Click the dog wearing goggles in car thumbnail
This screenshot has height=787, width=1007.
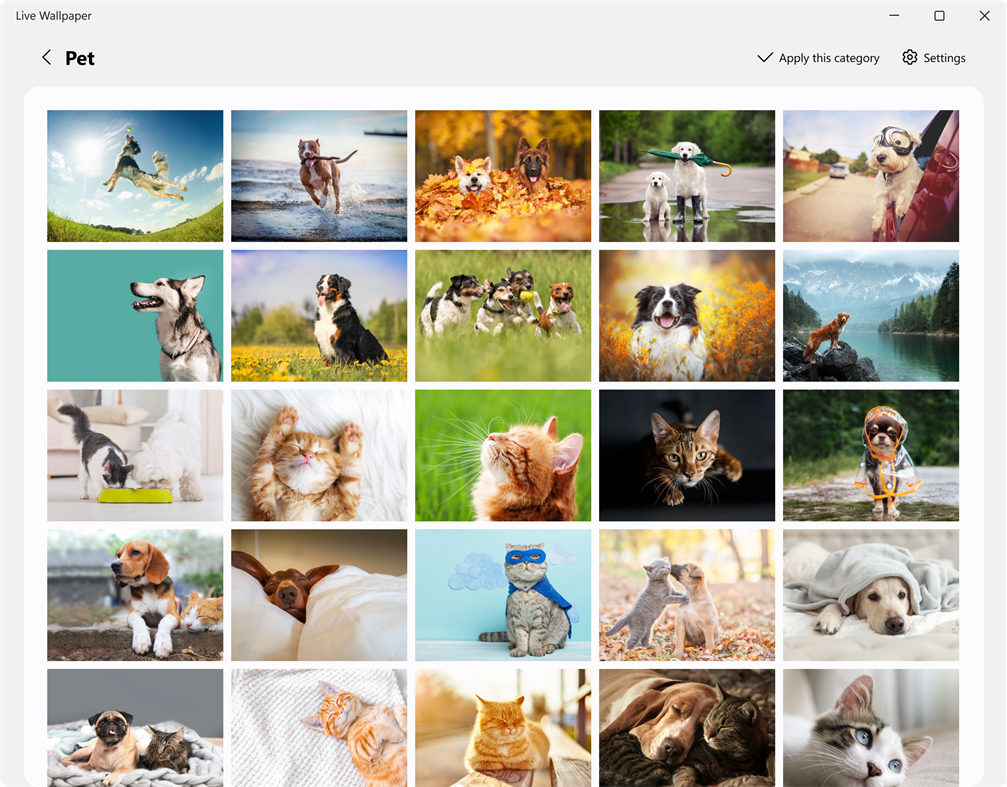tap(870, 176)
